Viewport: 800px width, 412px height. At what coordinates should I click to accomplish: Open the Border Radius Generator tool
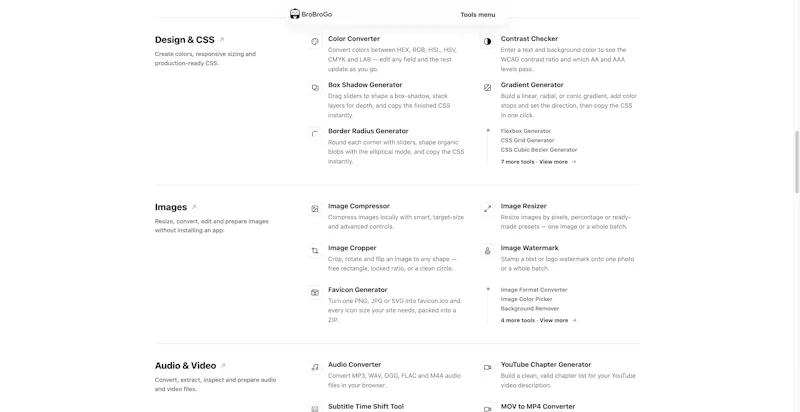368,131
